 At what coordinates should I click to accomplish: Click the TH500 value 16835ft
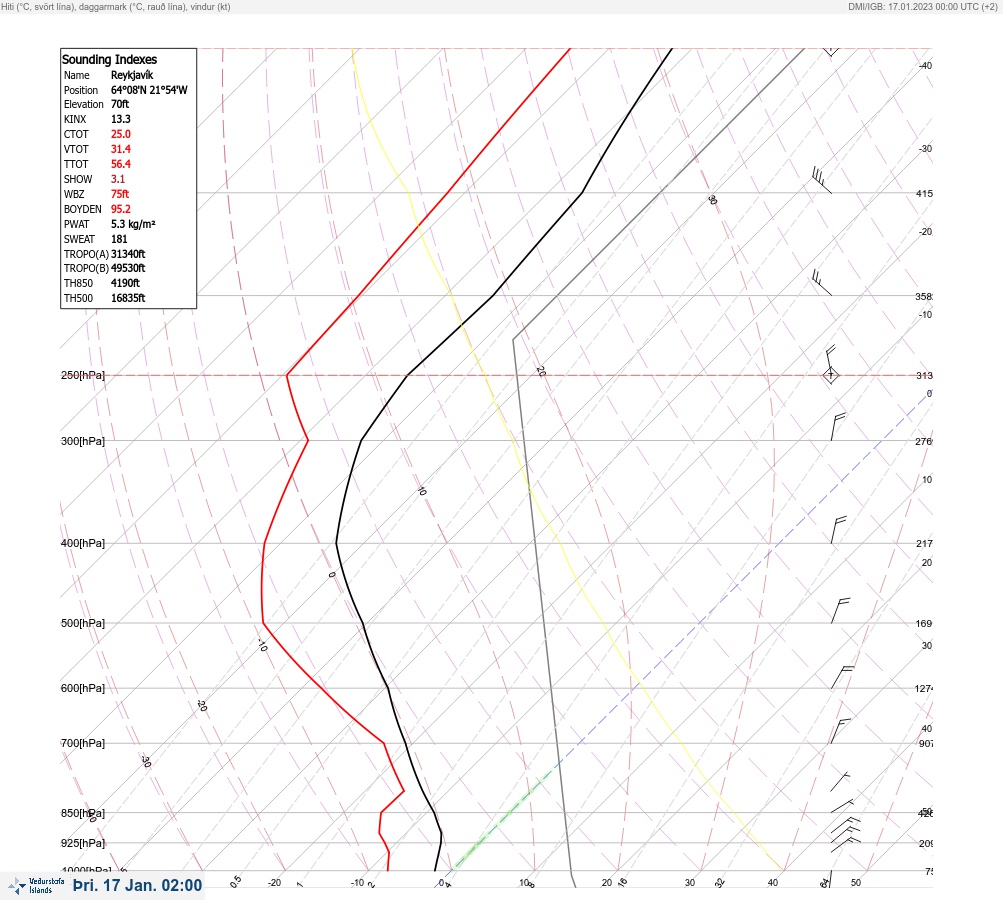tap(128, 298)
